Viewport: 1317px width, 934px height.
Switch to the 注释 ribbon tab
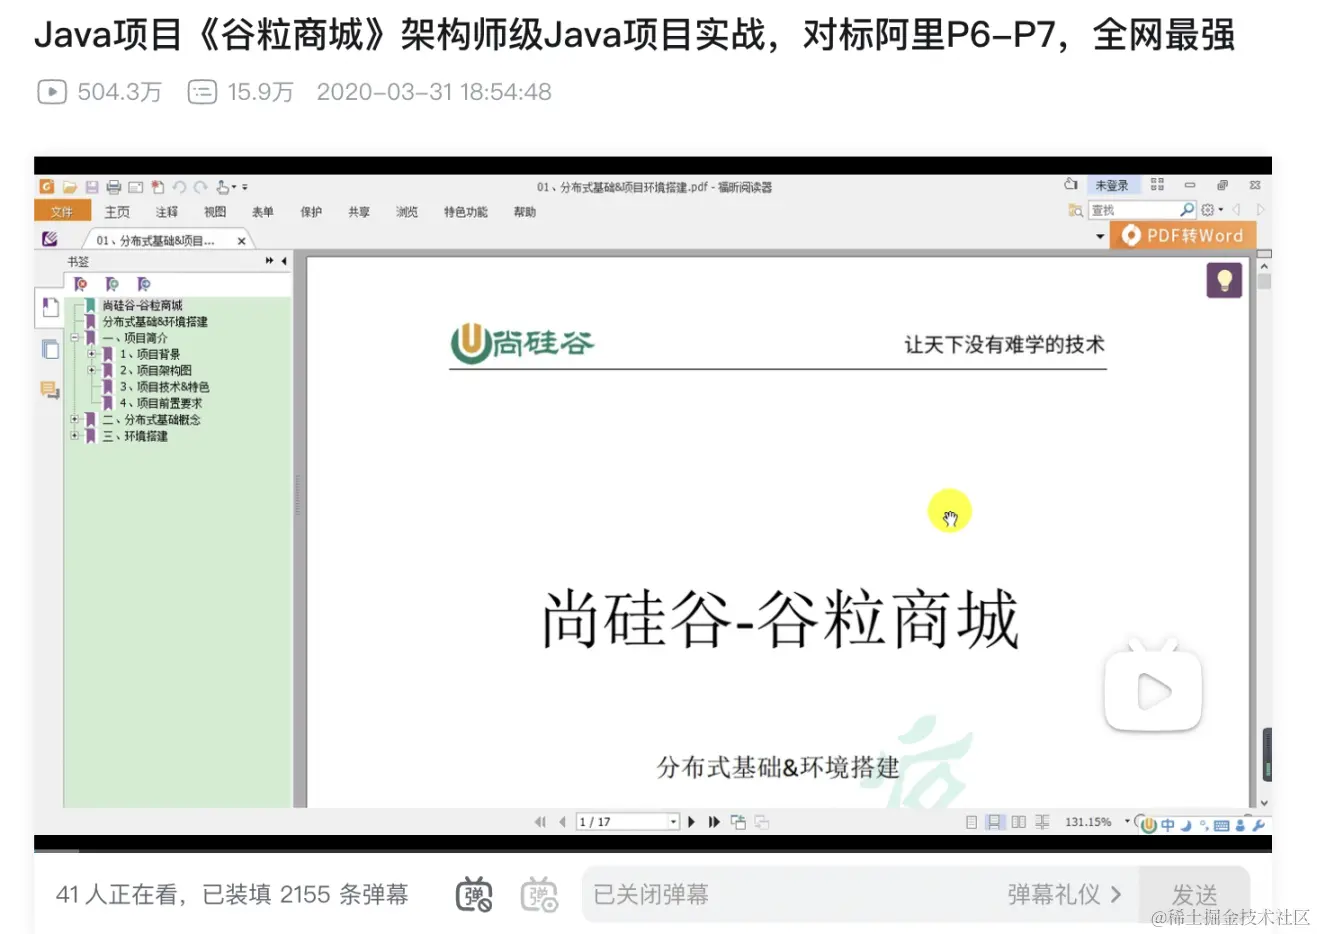tap(167, 212)
